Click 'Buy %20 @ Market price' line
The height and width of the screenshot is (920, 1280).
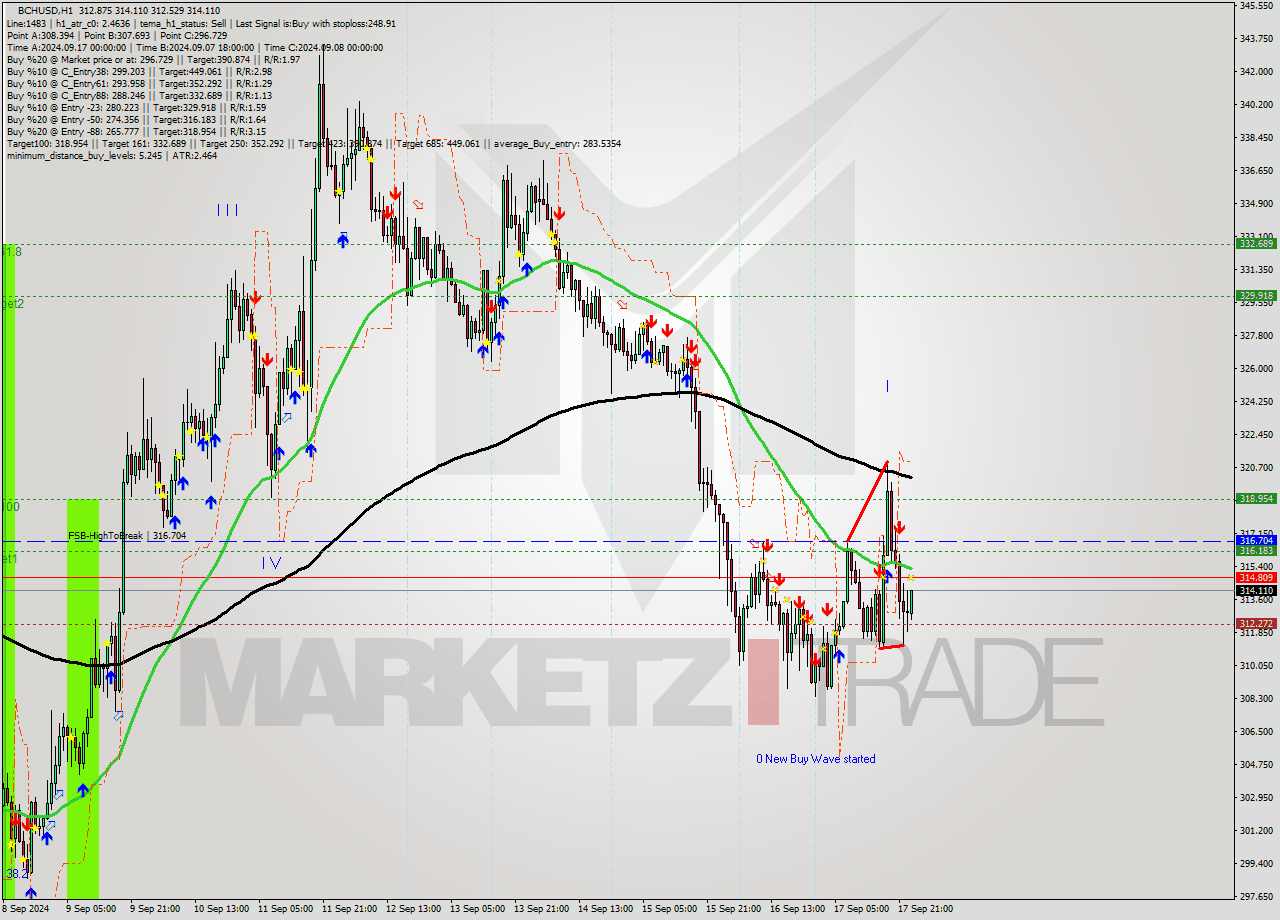point(153,59)
